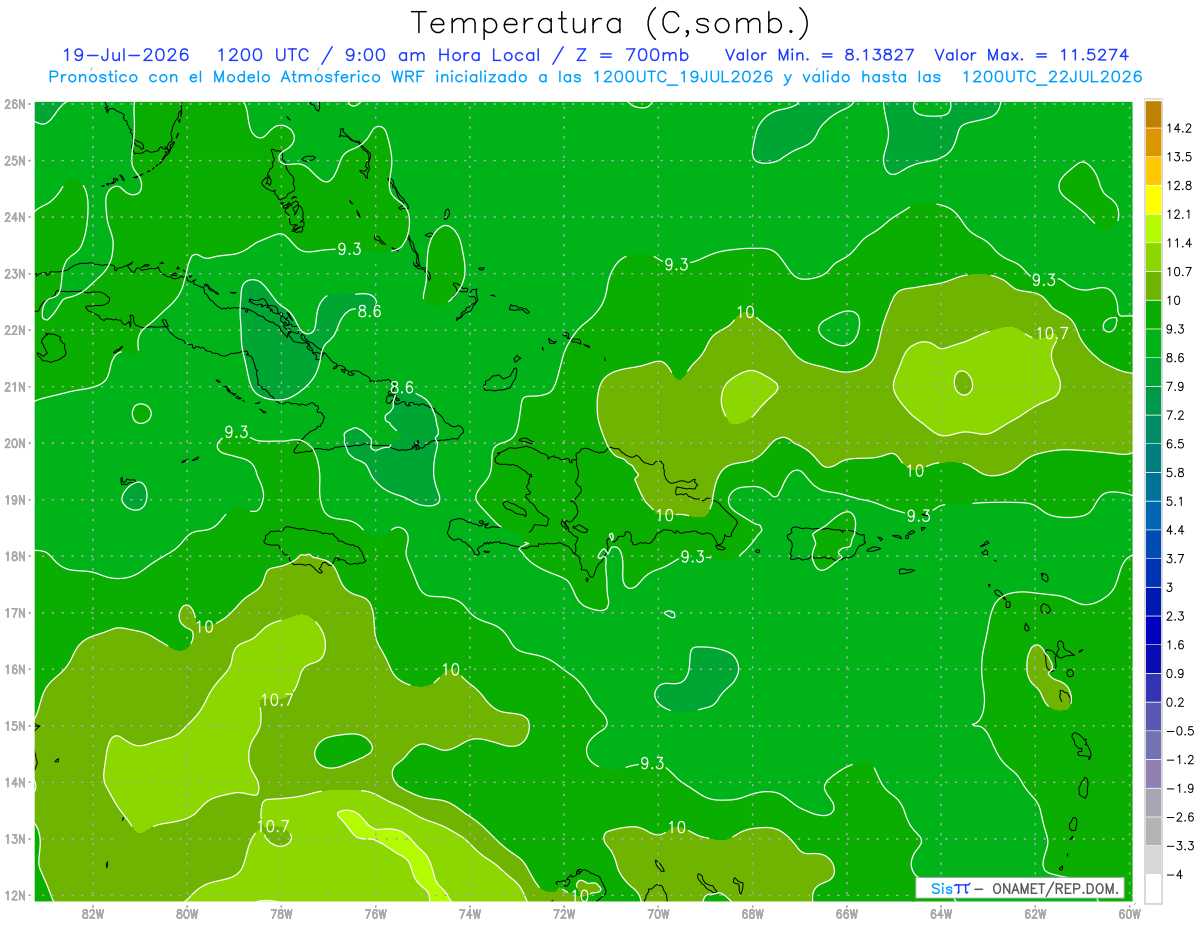Select "Valor Max. = 11.5274" text
Viewport: 1200px width, 927px height.
1032,55
